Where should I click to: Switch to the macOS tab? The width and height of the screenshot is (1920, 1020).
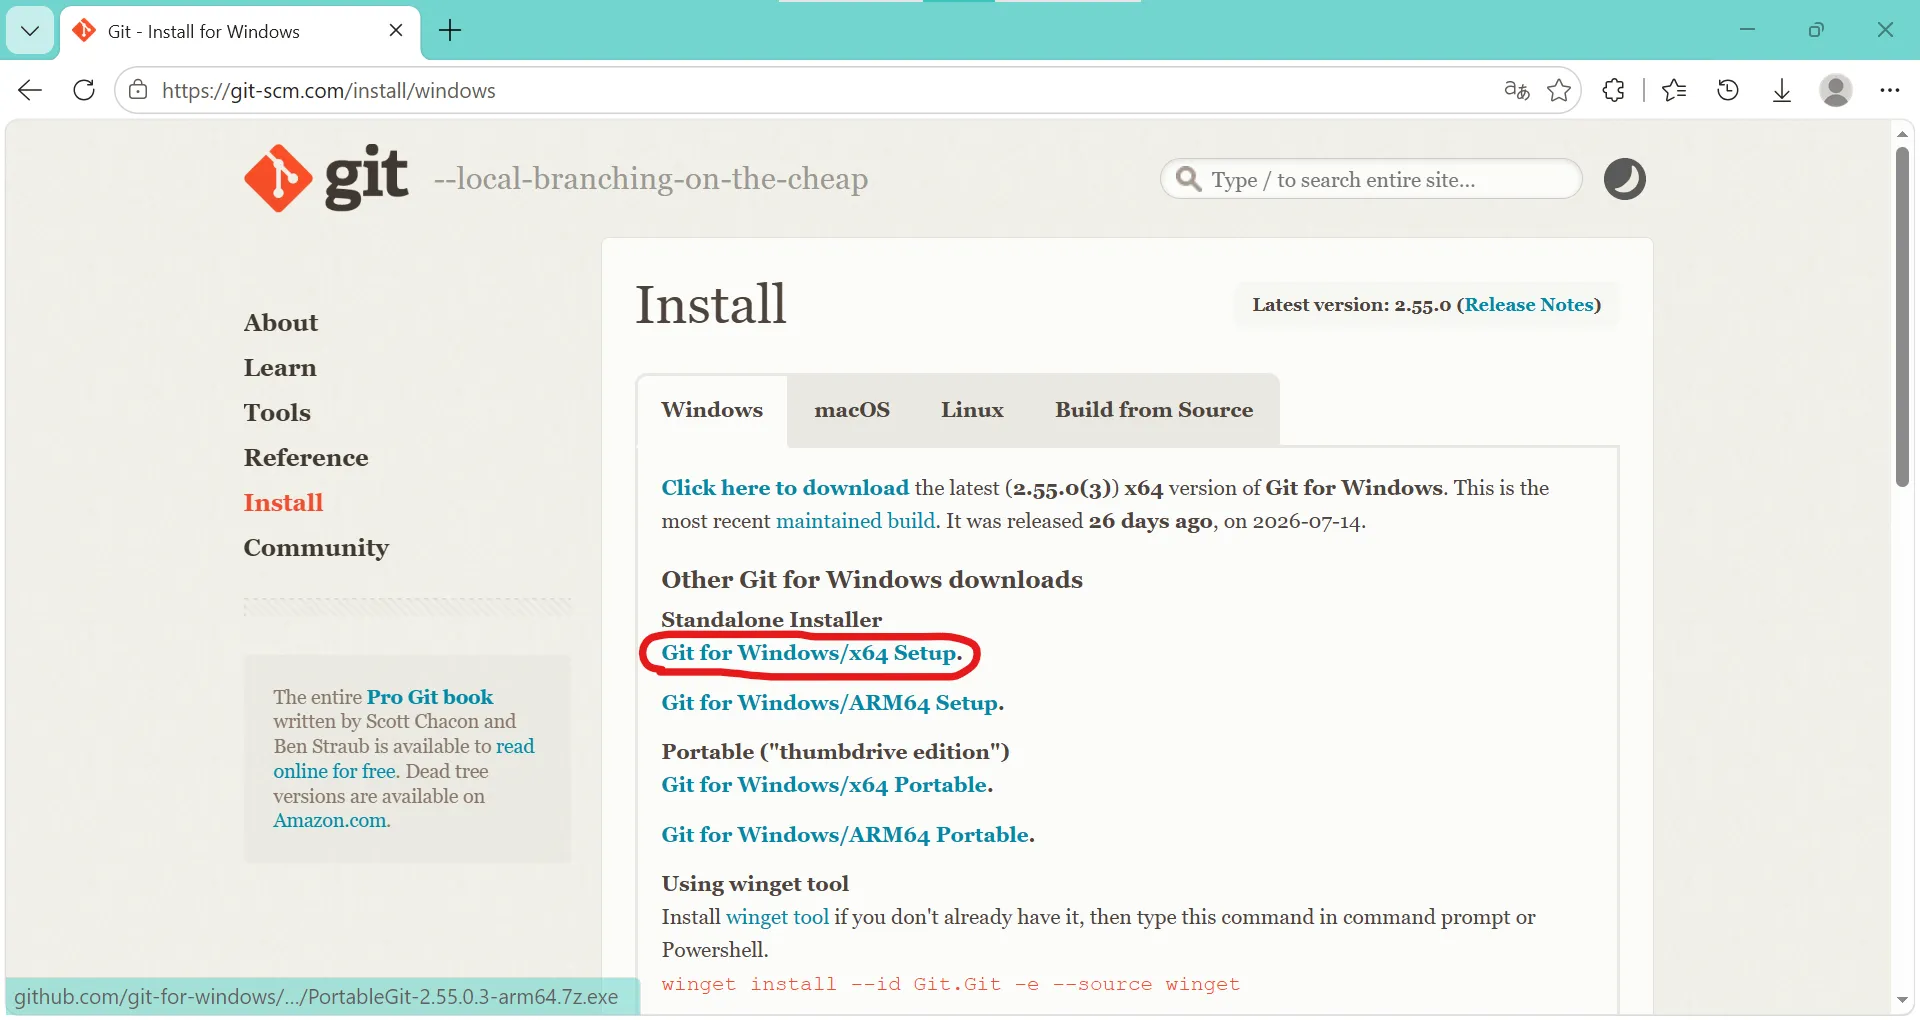[x=852, y=410]
